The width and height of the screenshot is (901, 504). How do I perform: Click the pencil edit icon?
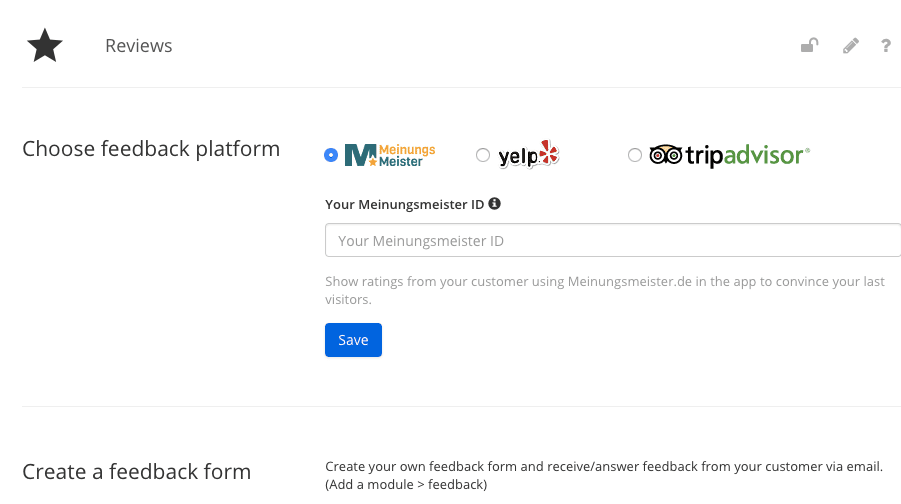pyautogui.click(x=851, y=45)
